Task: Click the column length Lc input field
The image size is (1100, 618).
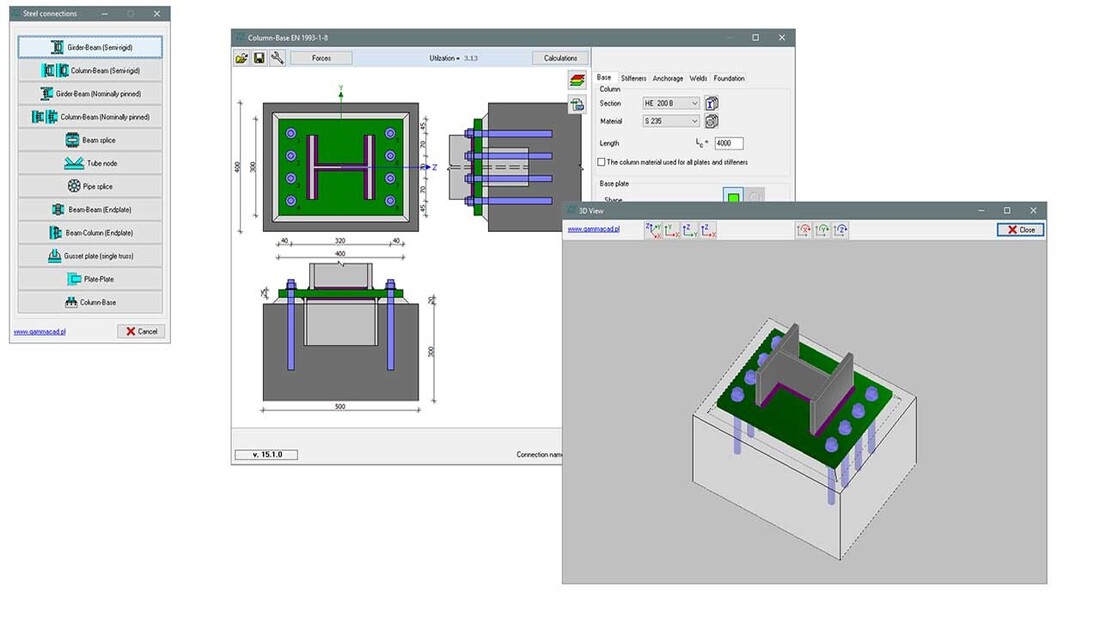Action: (728, 143)
